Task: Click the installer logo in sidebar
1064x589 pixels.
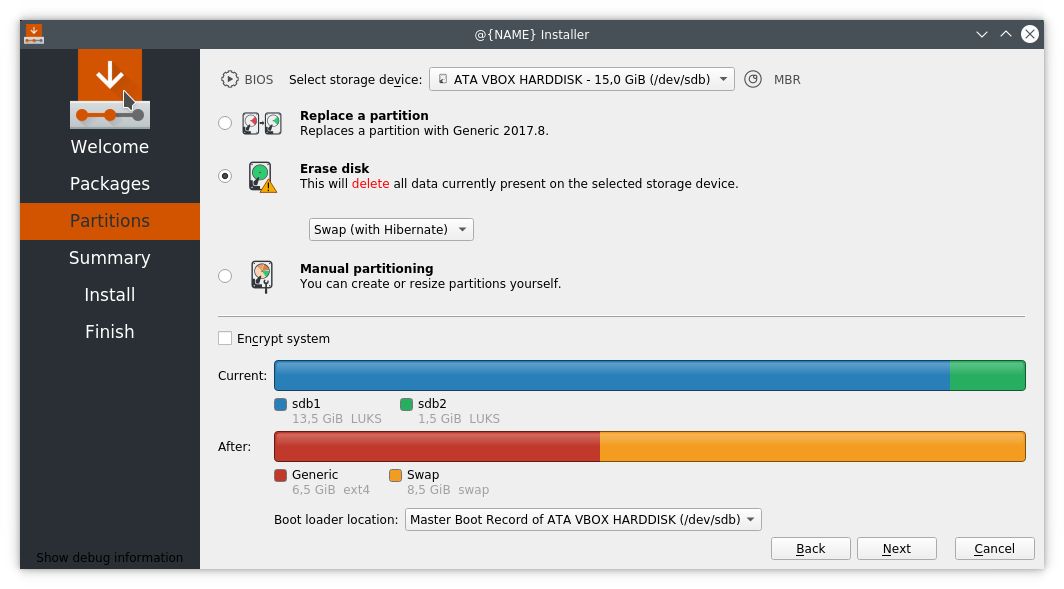Action: [x=110, y=89]
